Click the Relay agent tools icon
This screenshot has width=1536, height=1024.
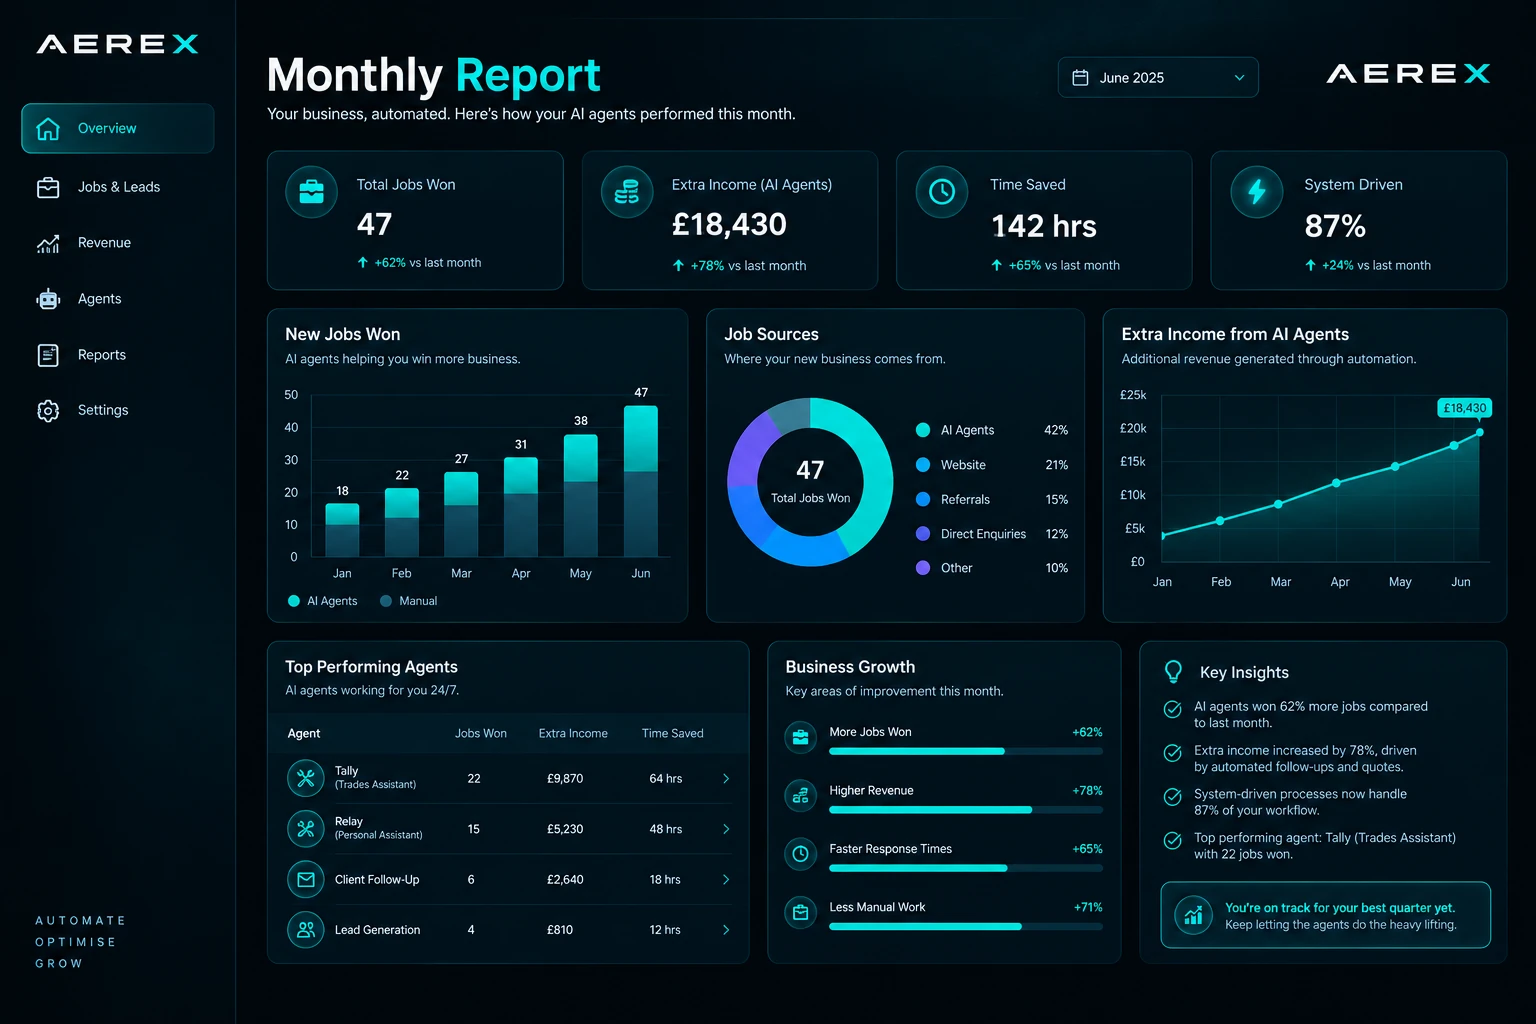pos(306,828)
